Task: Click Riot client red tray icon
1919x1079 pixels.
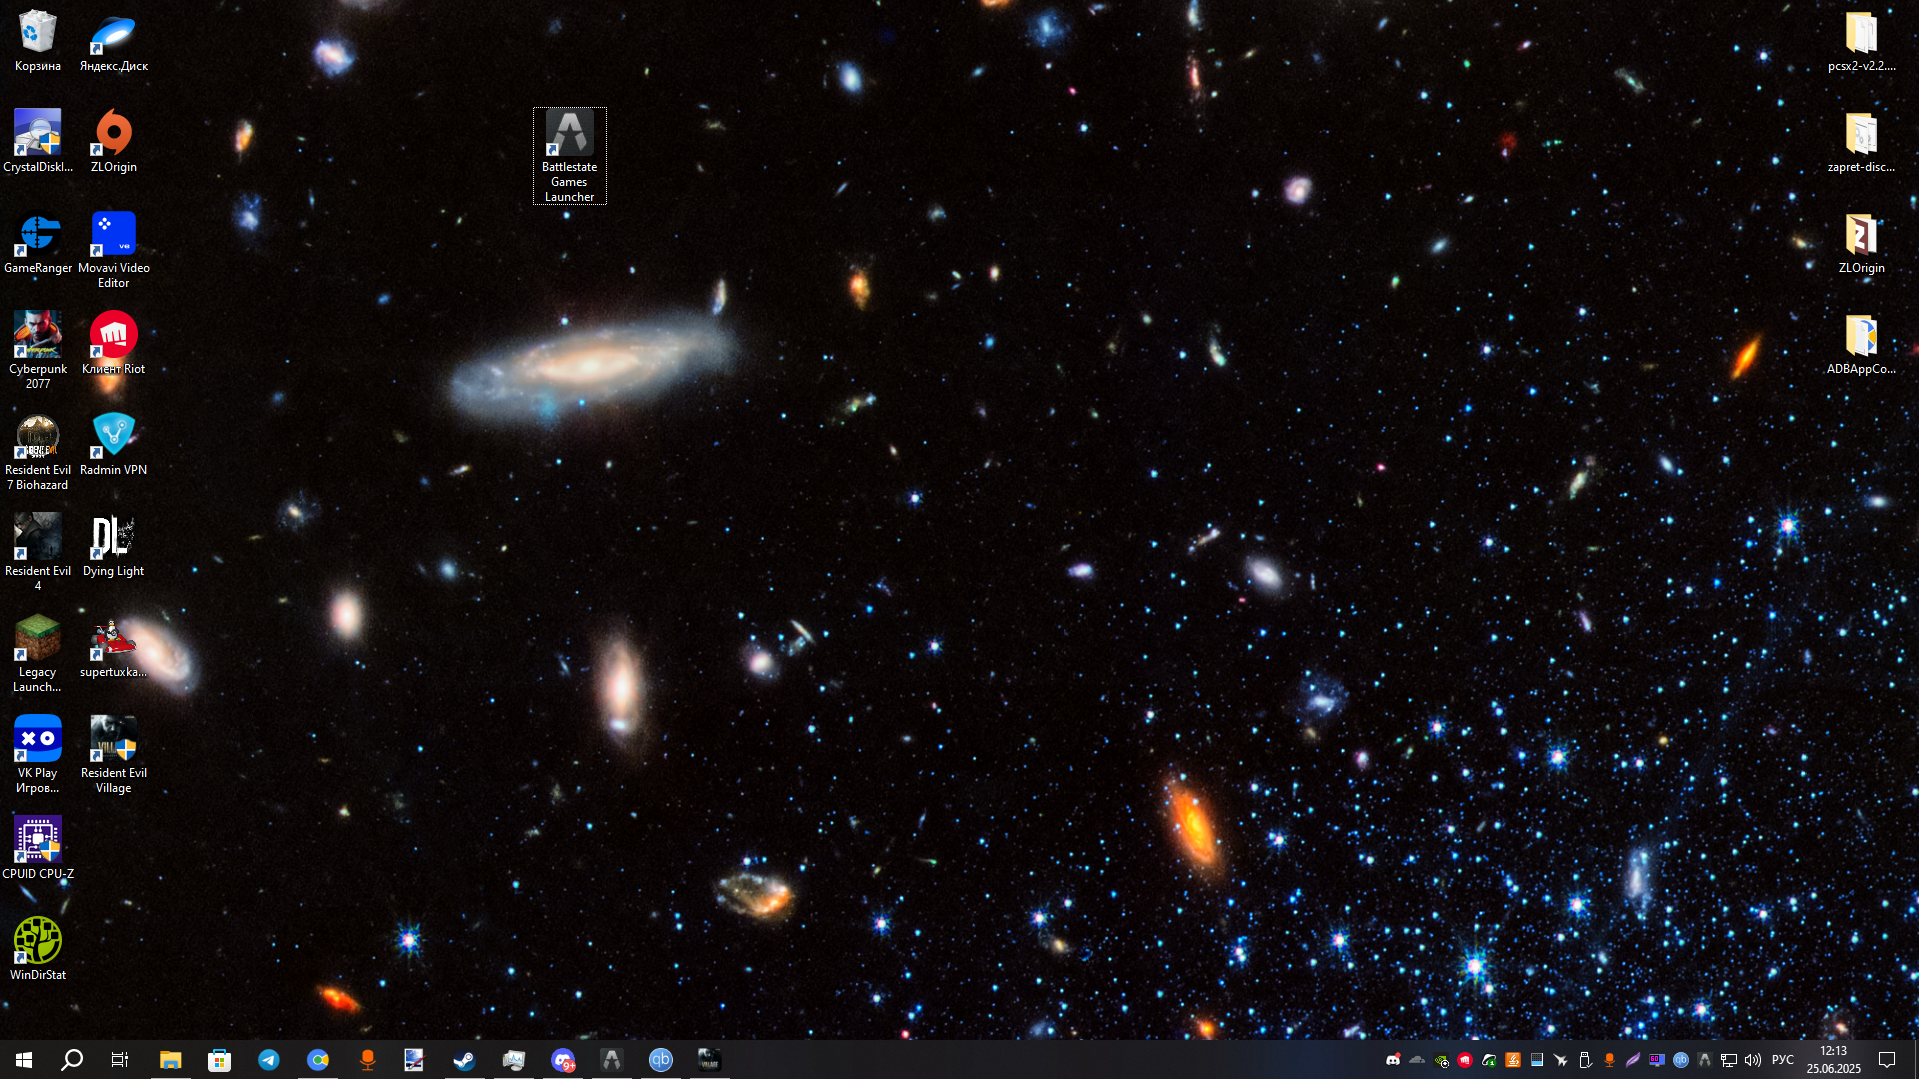Action: coord(1465,1060)
